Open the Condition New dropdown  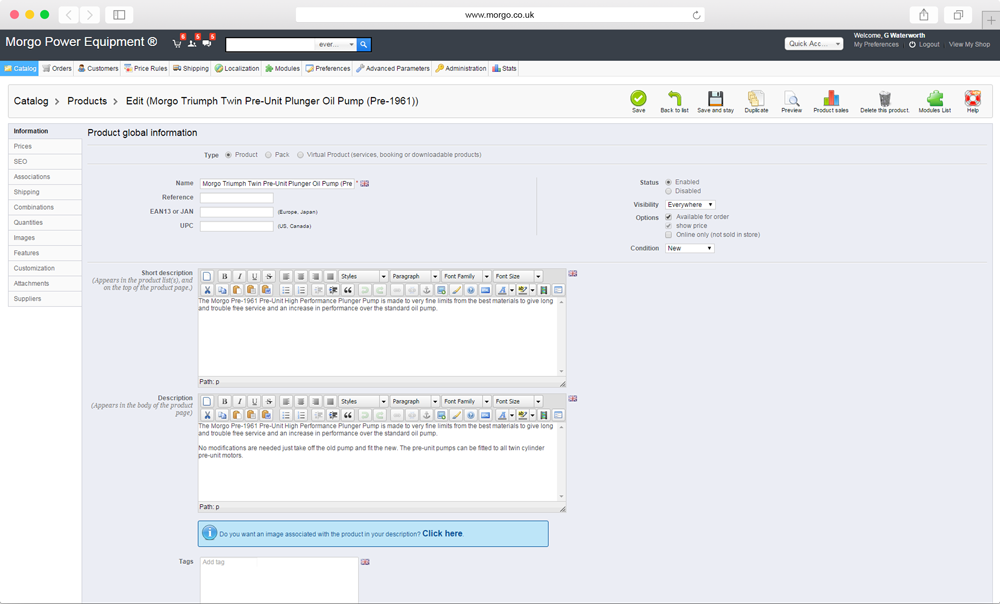coord(689,248)
